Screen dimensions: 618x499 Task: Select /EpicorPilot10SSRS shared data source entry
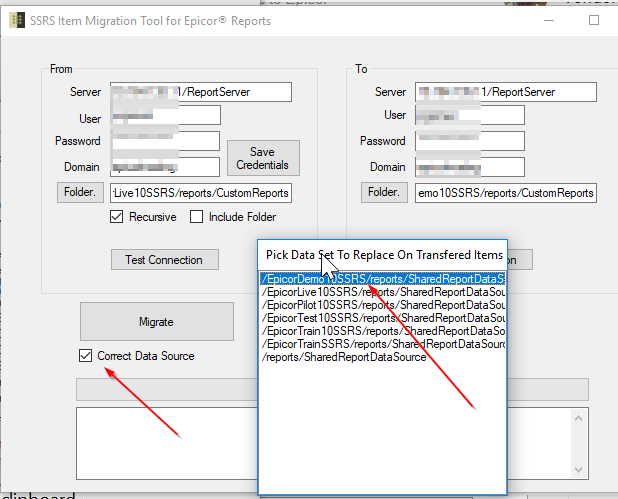[382, 305]
